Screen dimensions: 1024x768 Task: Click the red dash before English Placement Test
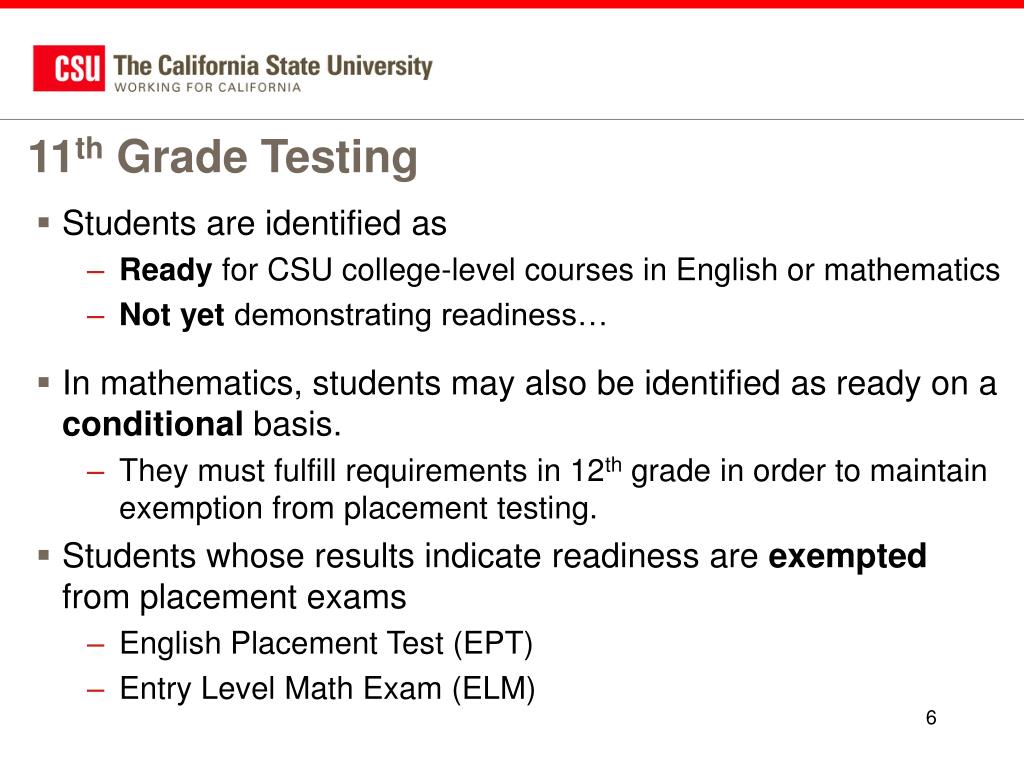[95, 645]
